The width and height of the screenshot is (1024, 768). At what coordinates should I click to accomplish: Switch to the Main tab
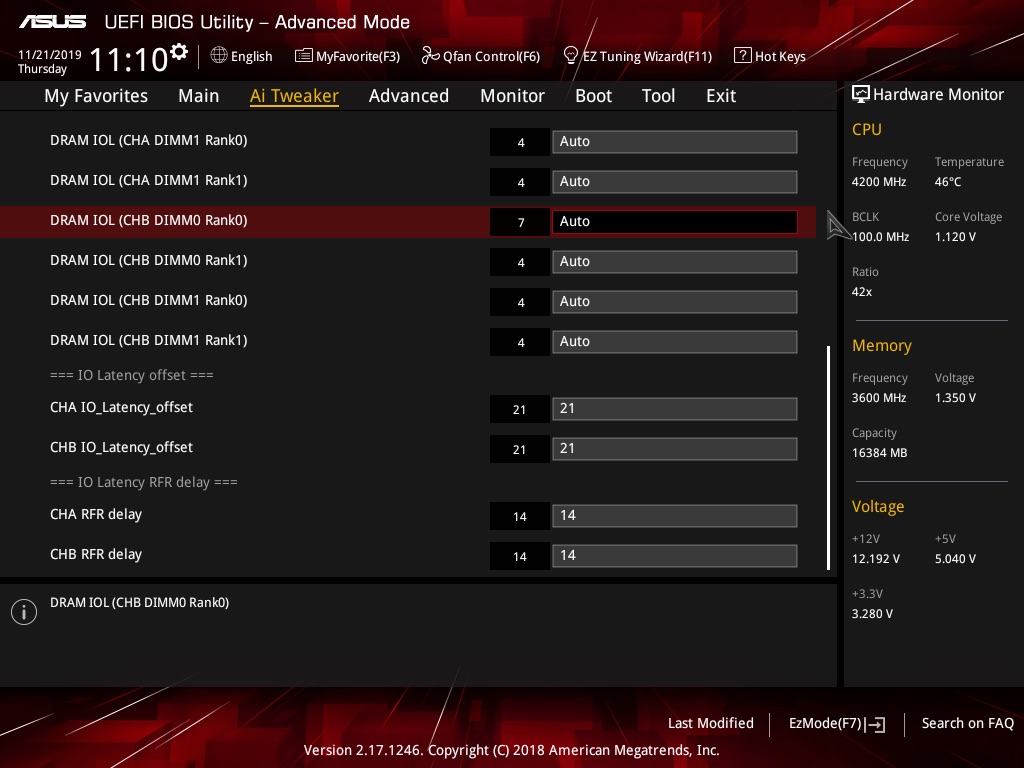tap(199, 96)
